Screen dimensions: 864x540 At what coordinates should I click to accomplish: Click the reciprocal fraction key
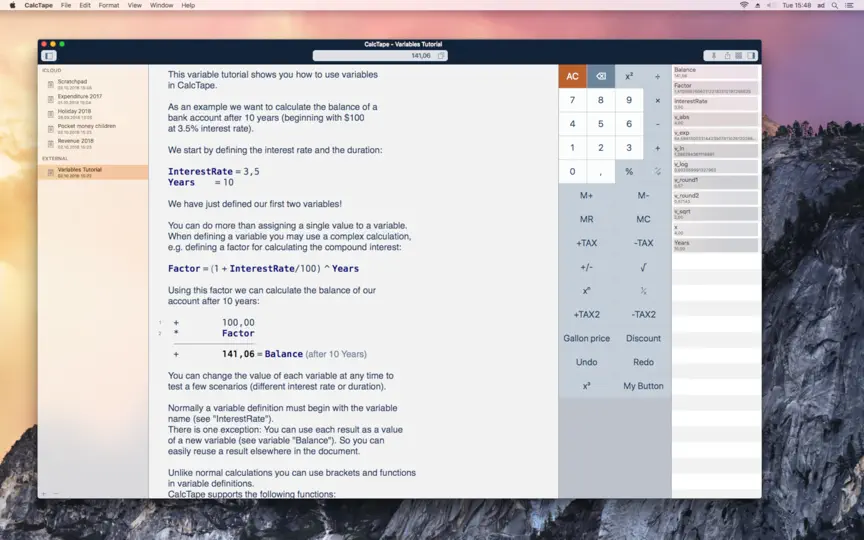[643, 291]
